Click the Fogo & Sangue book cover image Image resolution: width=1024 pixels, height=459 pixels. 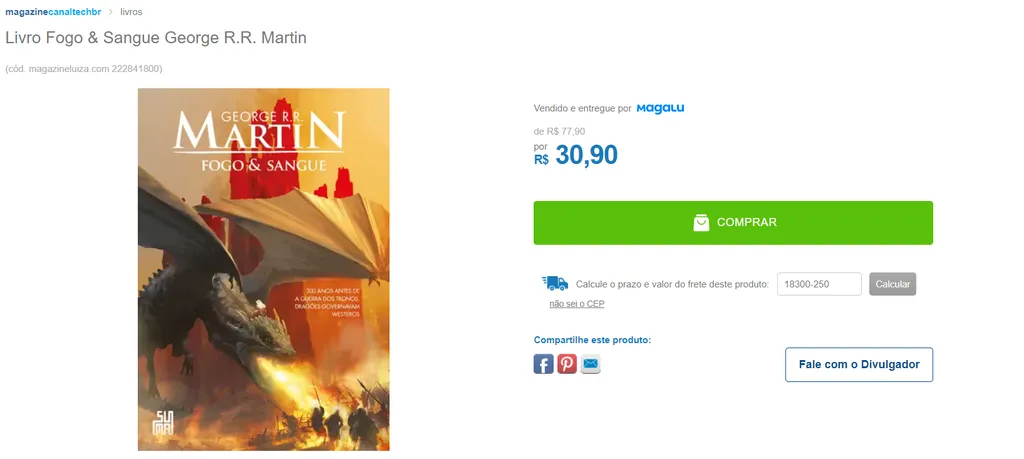pos(263,269)
